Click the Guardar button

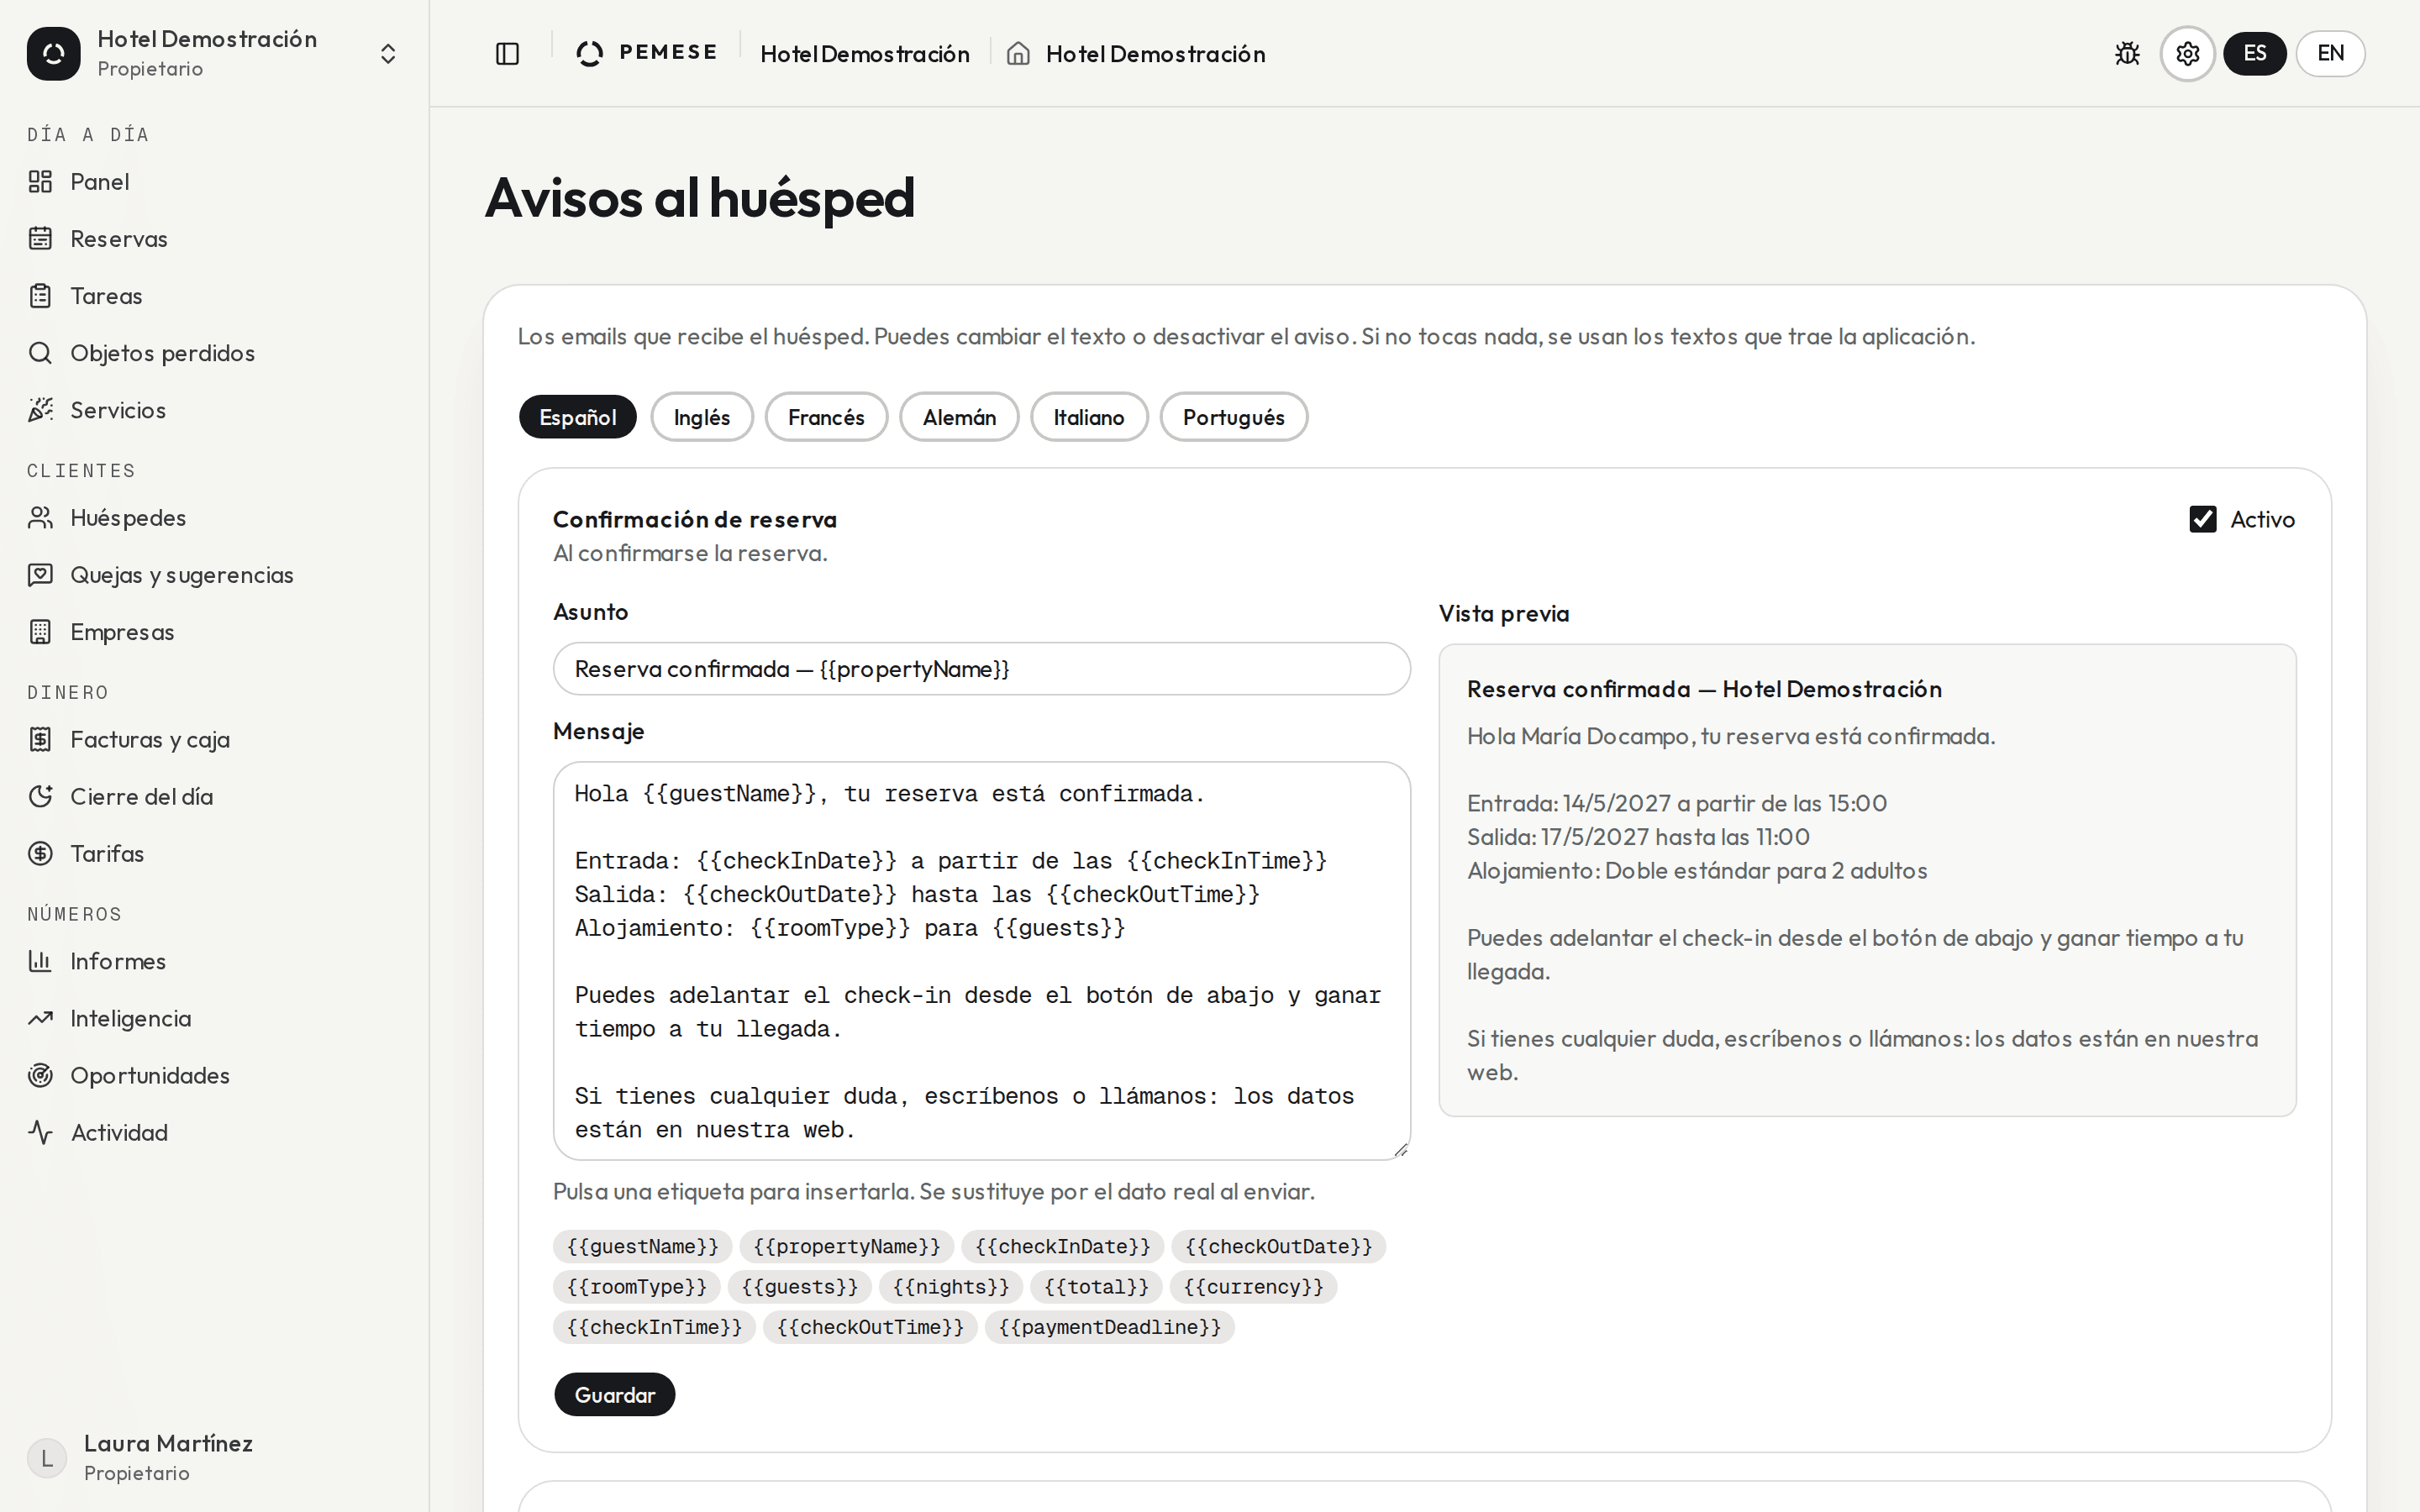[x=615, y=1394]
